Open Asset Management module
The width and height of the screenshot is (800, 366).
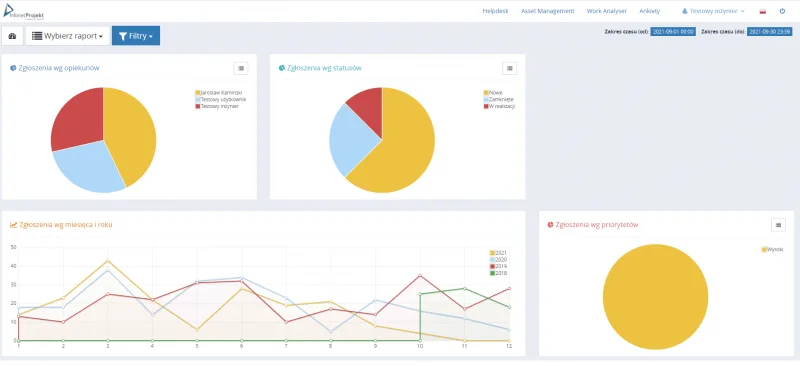pyautogui.click(x=547, y=11)
